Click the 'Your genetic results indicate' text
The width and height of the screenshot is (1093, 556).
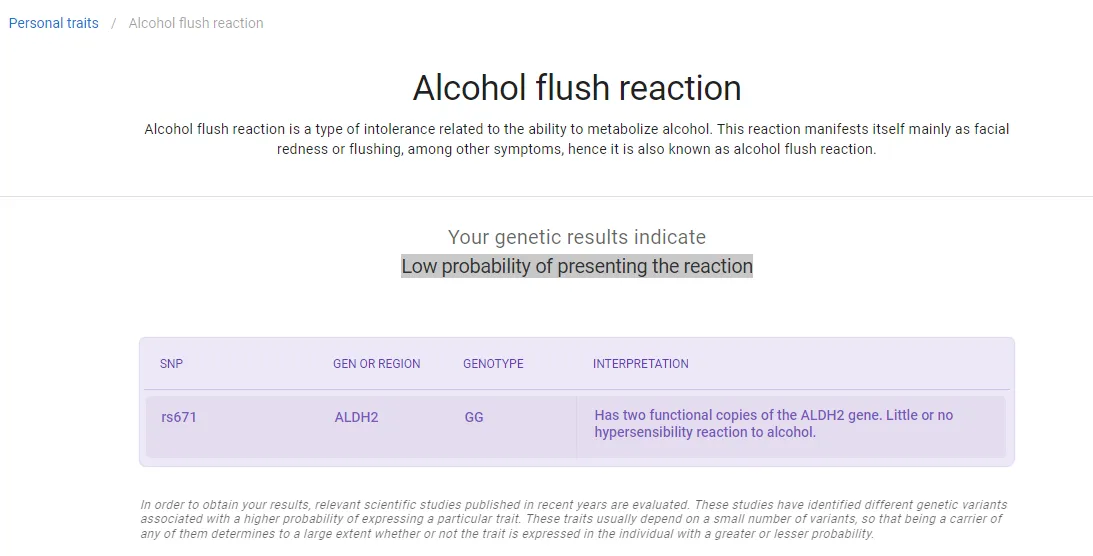click(577, 237)
